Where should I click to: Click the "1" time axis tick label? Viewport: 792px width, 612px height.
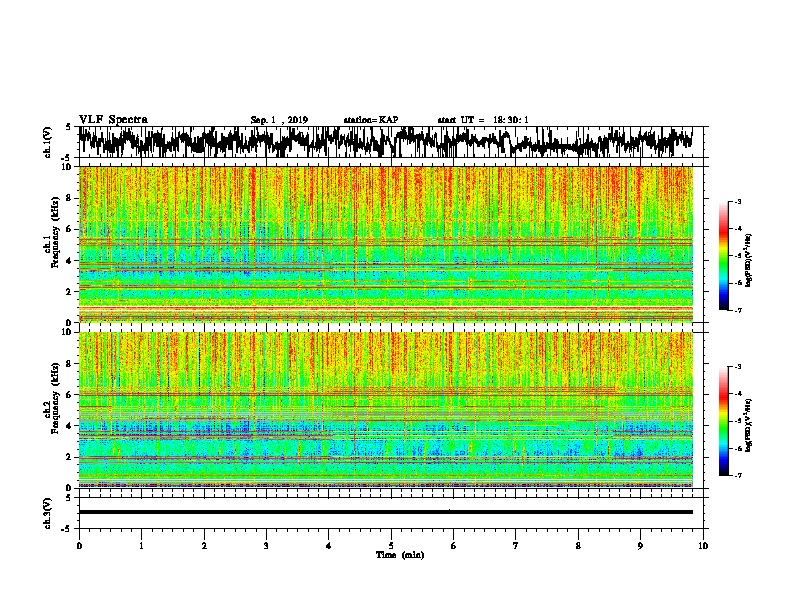point(141,546)
